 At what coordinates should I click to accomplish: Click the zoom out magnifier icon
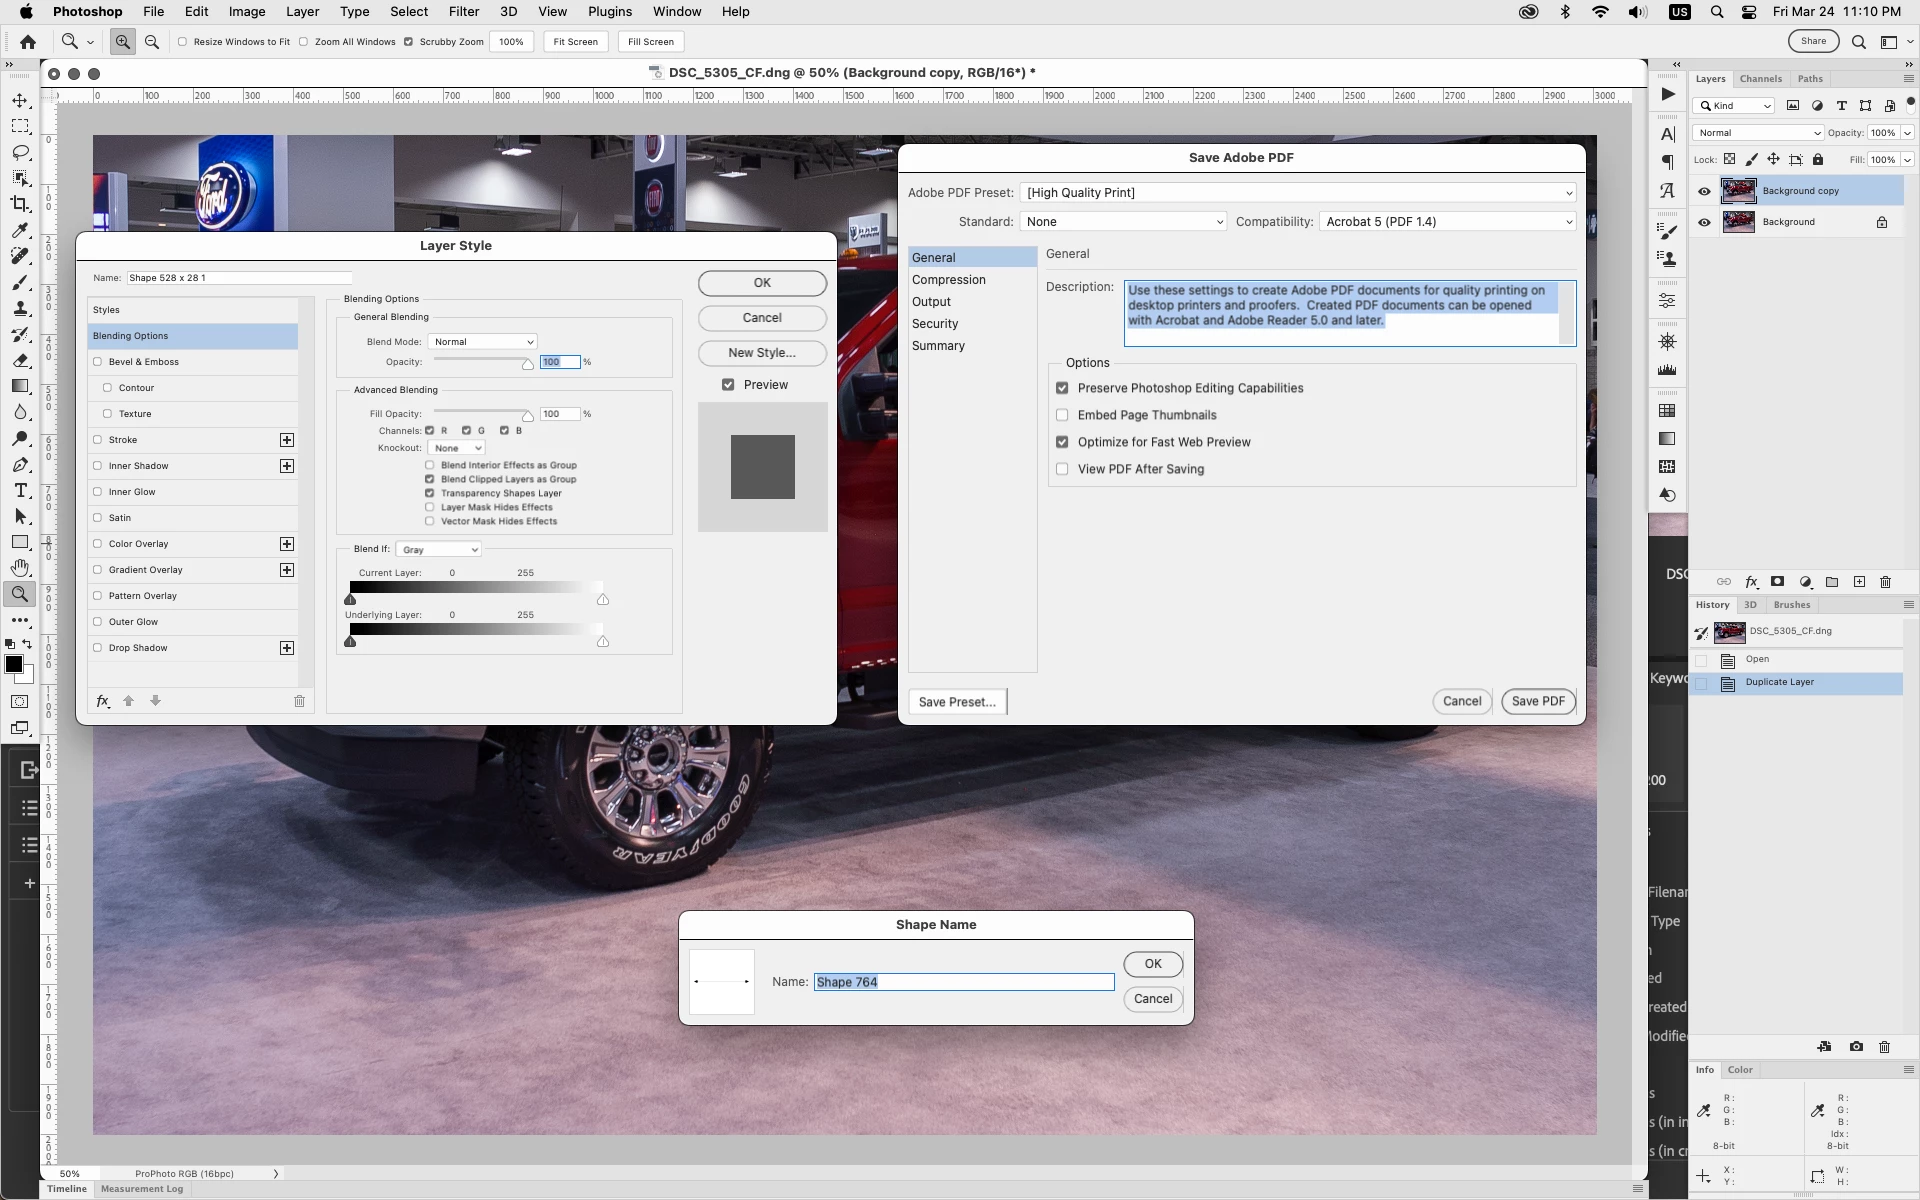[152, 42]
